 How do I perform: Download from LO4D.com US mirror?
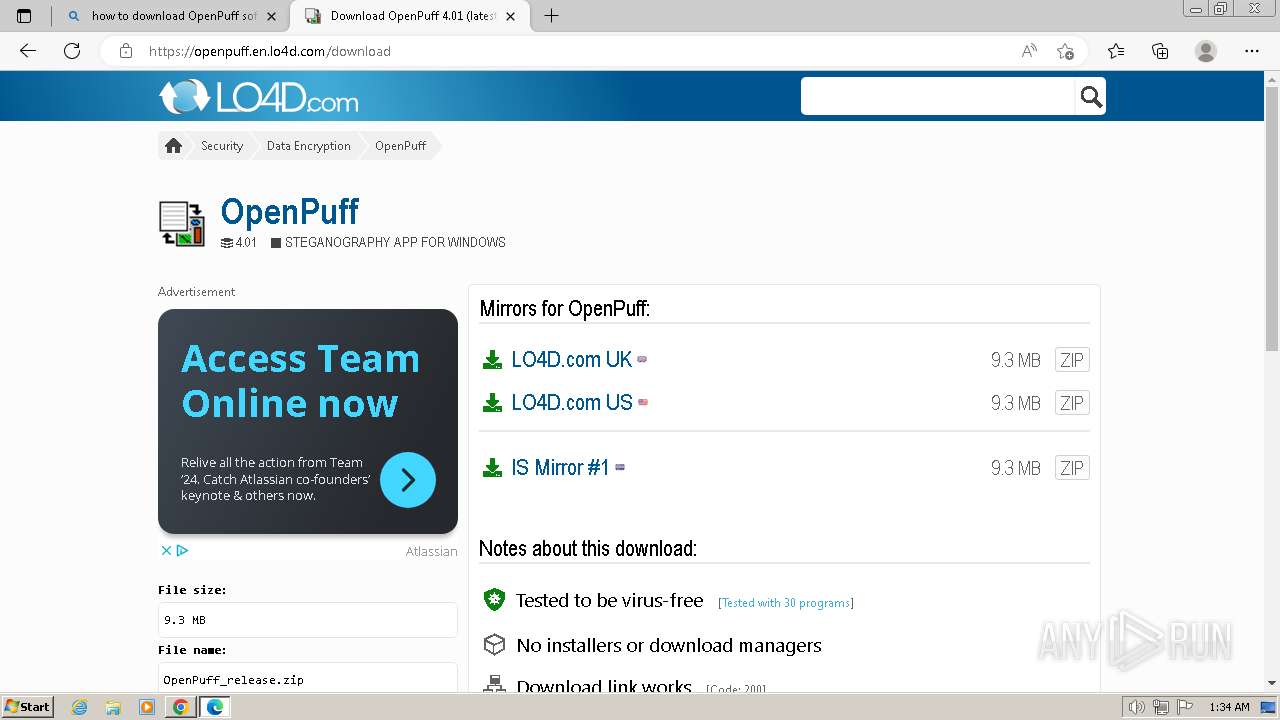(x=572, y=402)
